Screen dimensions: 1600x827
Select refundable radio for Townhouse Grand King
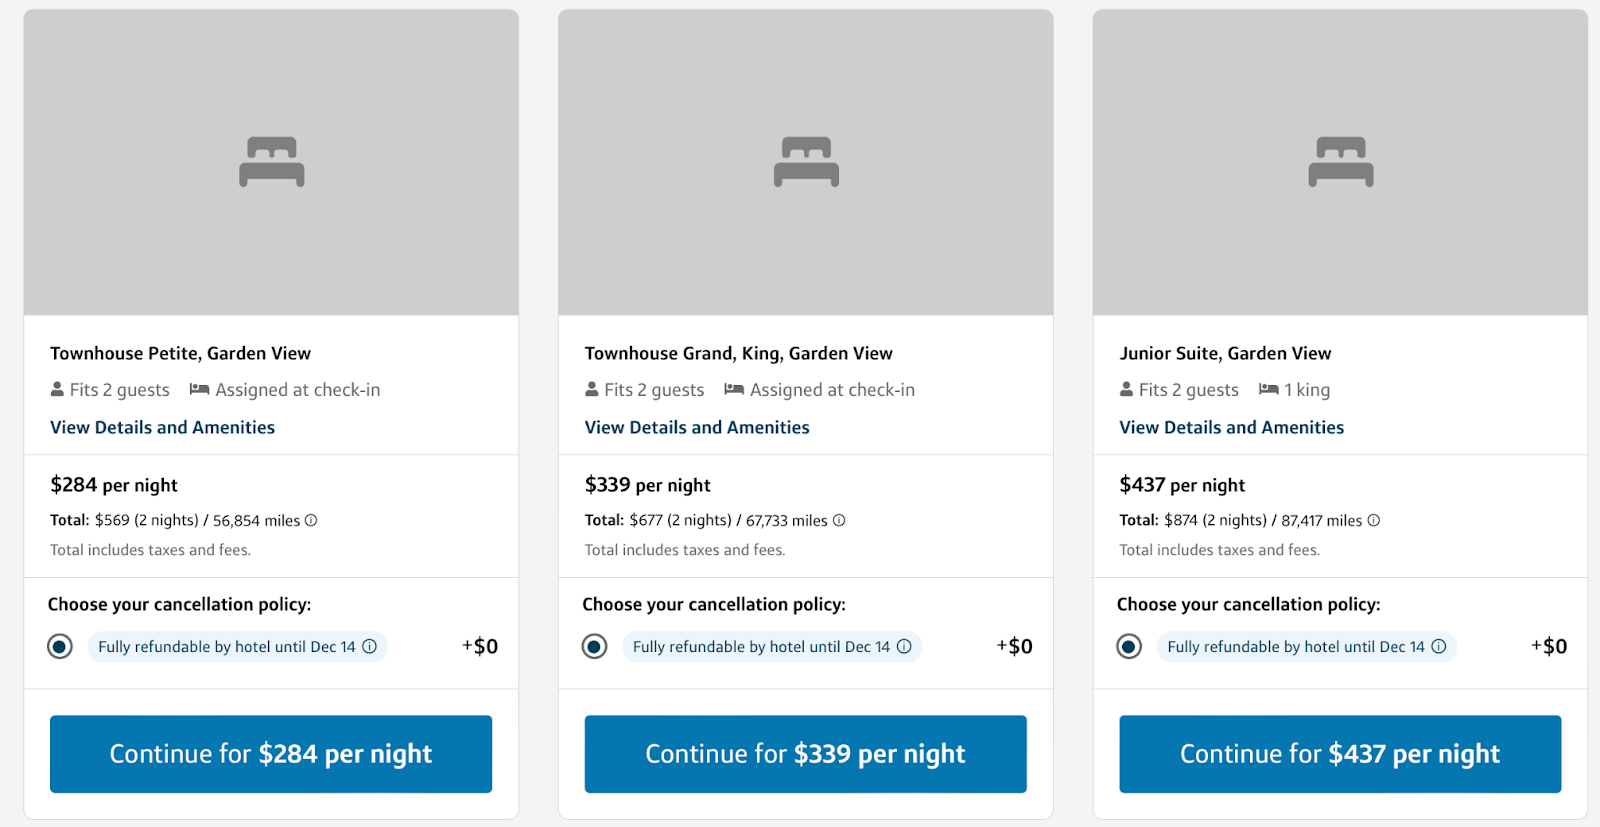(595, 647)
